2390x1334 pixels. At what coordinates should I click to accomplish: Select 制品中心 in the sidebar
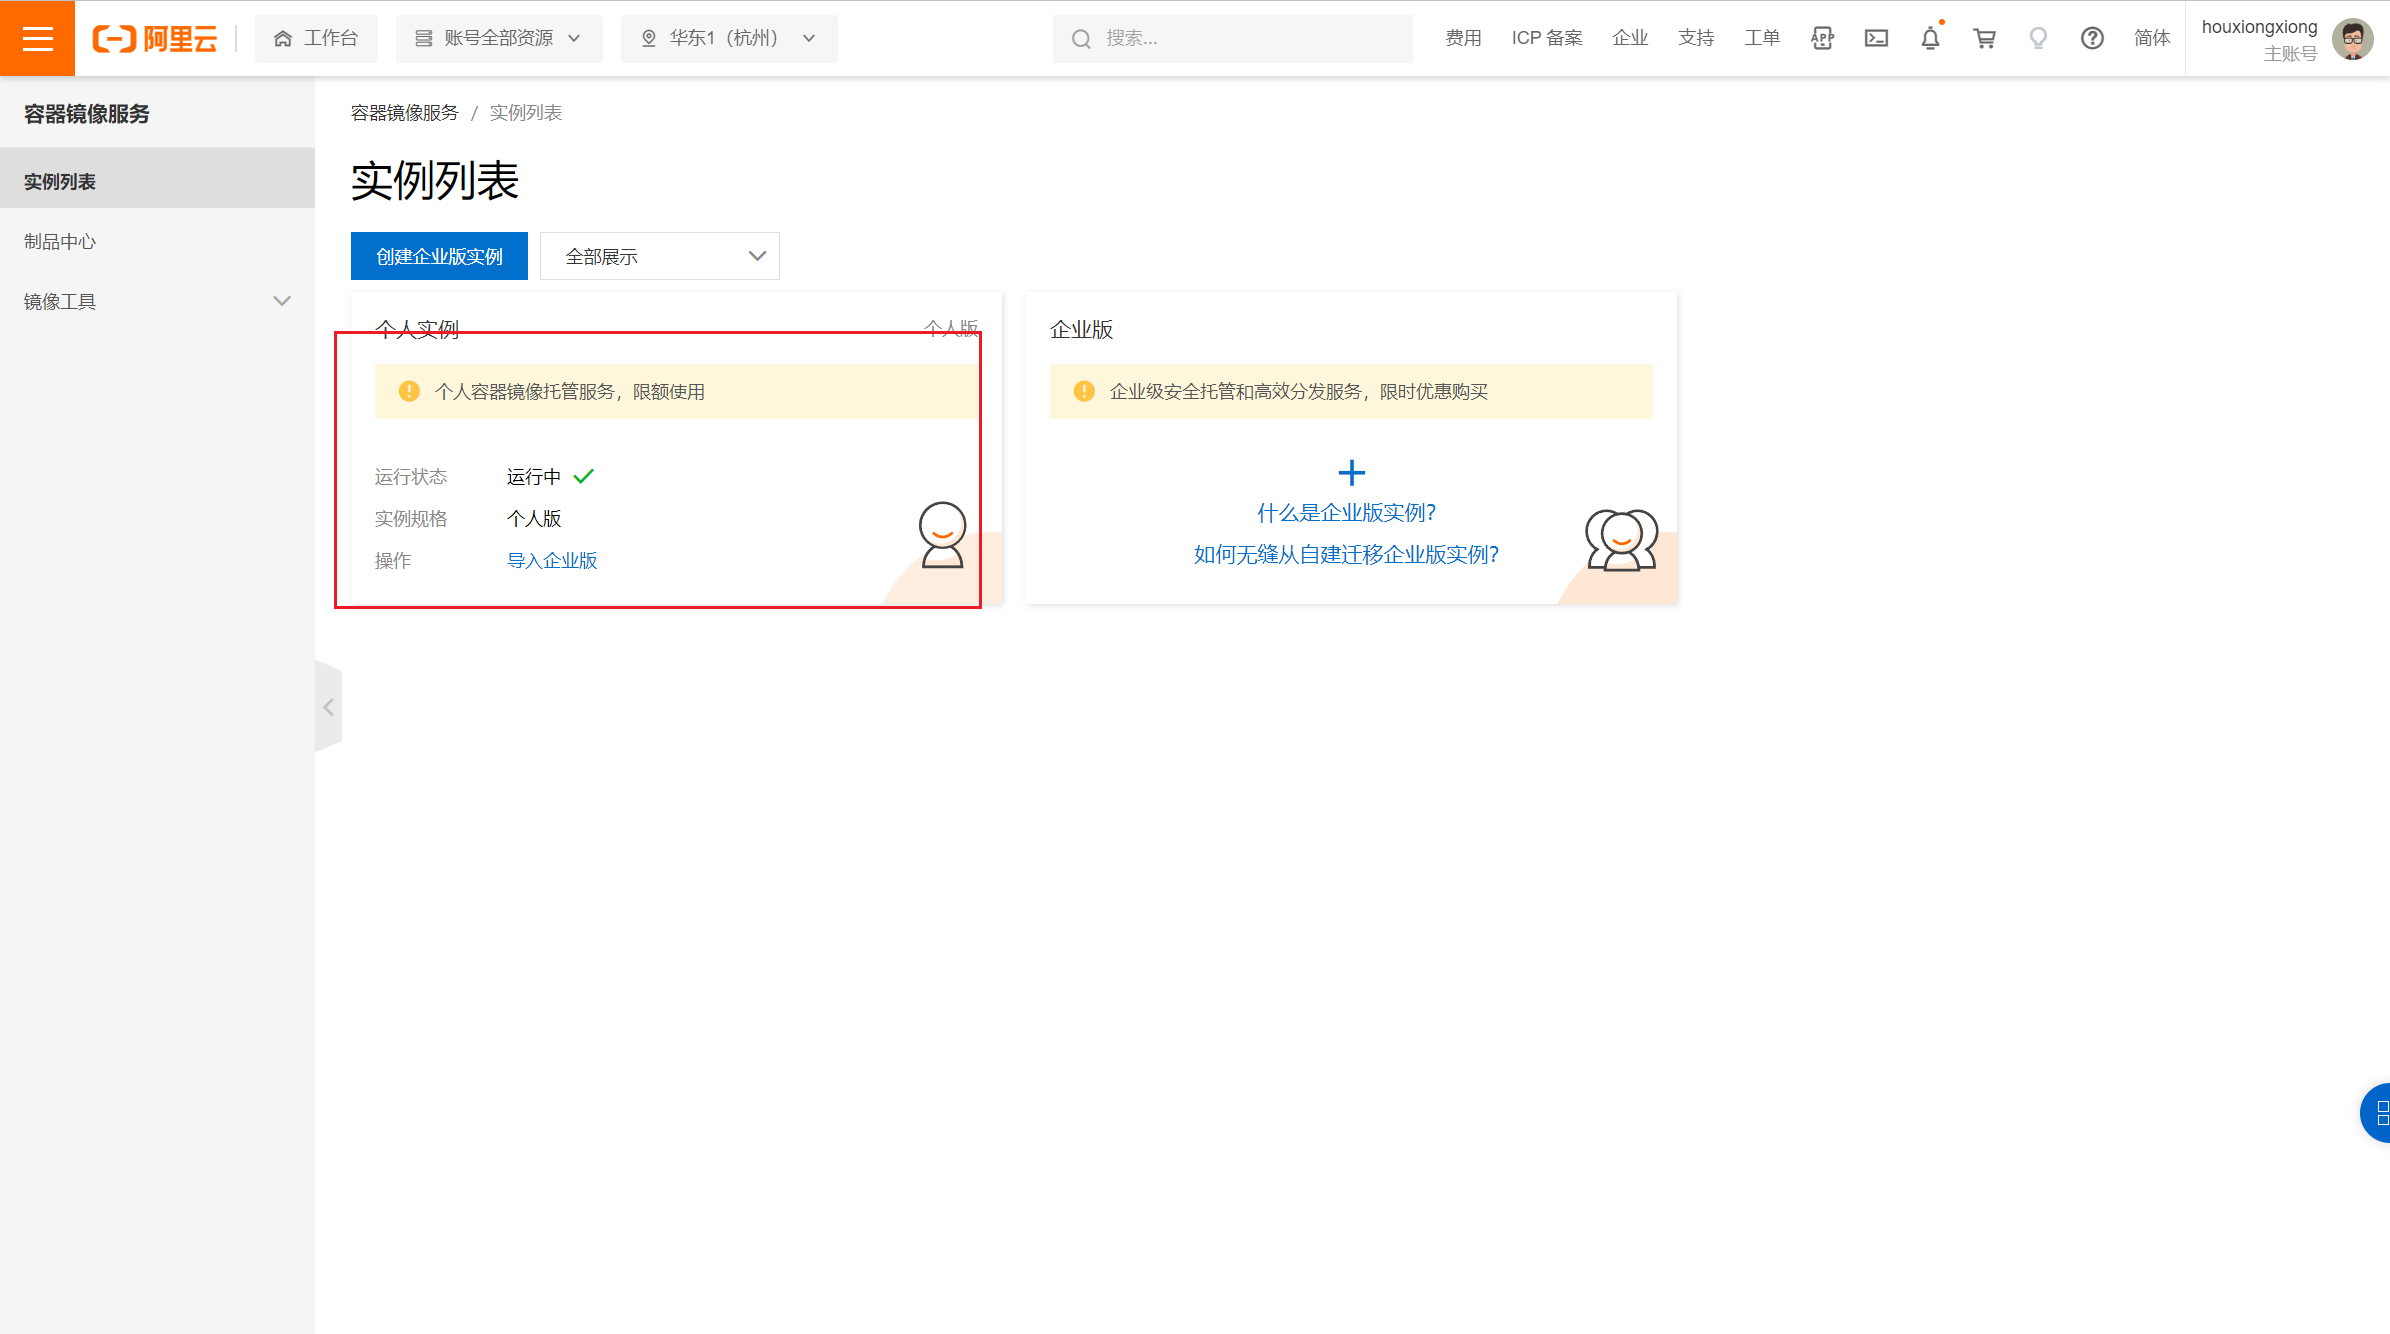(x=60, y=241)
